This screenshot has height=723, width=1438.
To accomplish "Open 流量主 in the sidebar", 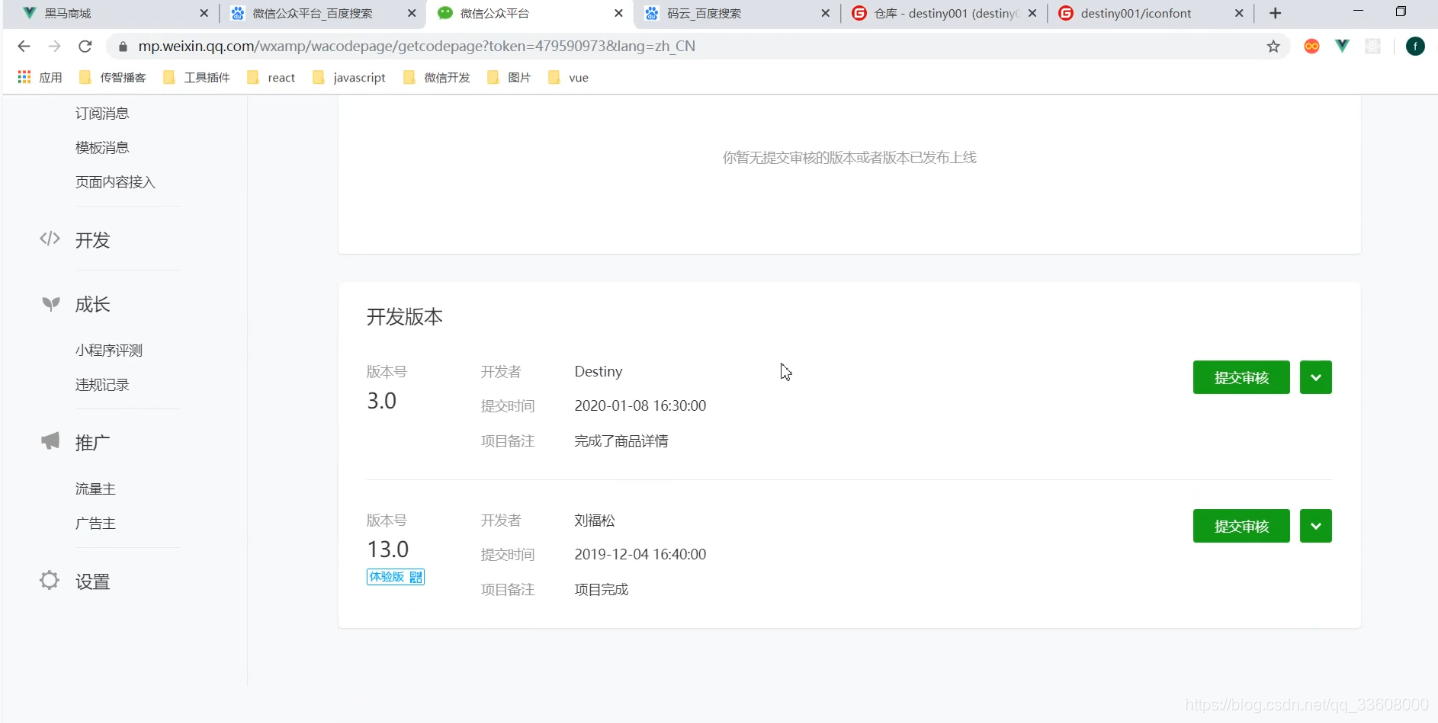I will point(95,489).
